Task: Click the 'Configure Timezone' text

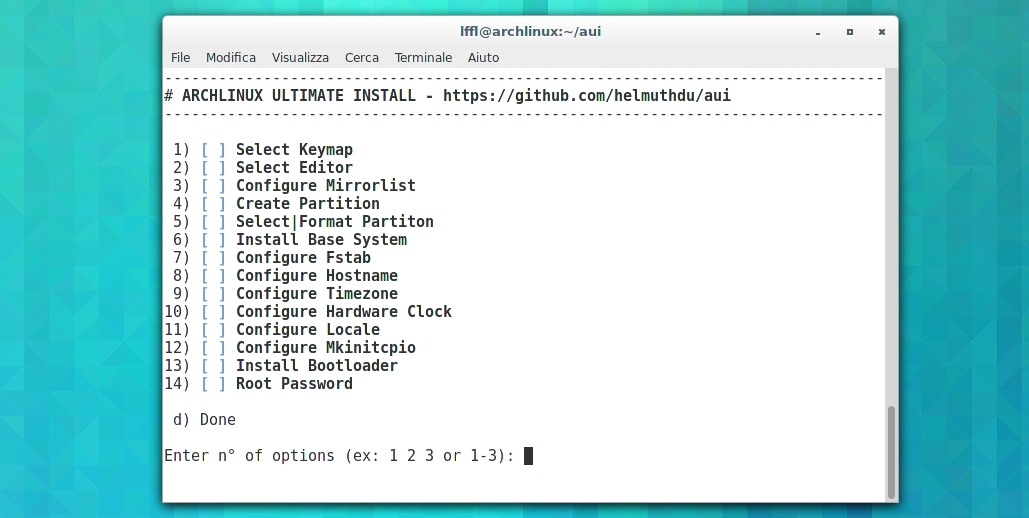Action: [x=317, y=293]
